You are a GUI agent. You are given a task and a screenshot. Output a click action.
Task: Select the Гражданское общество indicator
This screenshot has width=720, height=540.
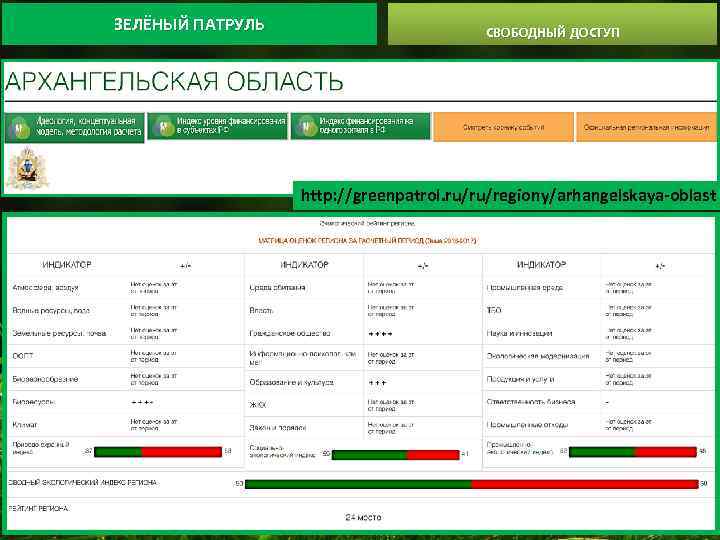(290, 333)
